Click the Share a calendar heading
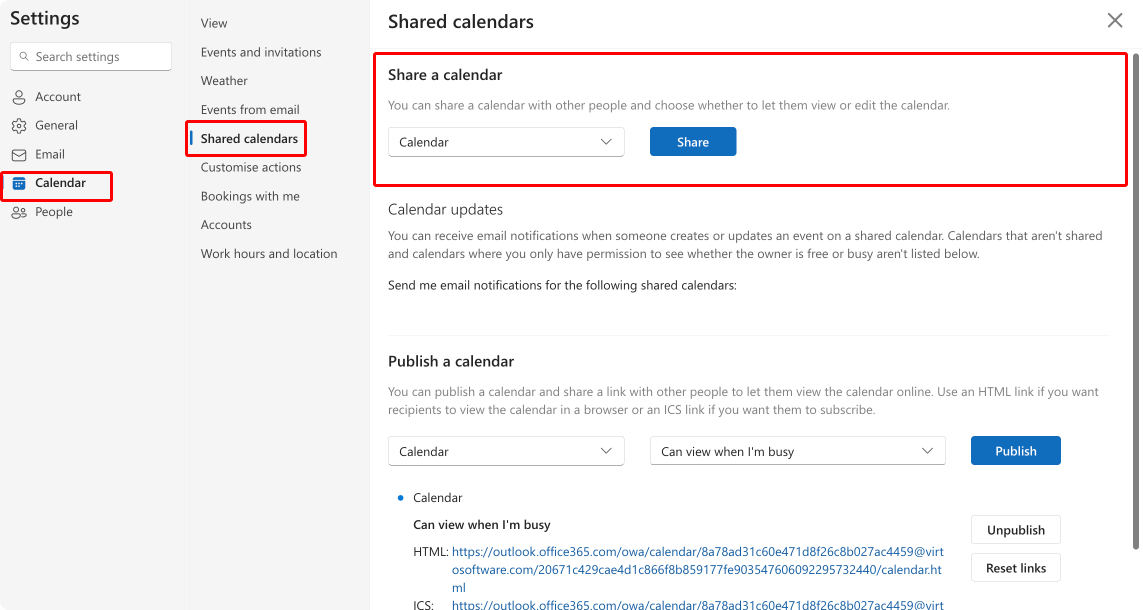 [445, 75]
